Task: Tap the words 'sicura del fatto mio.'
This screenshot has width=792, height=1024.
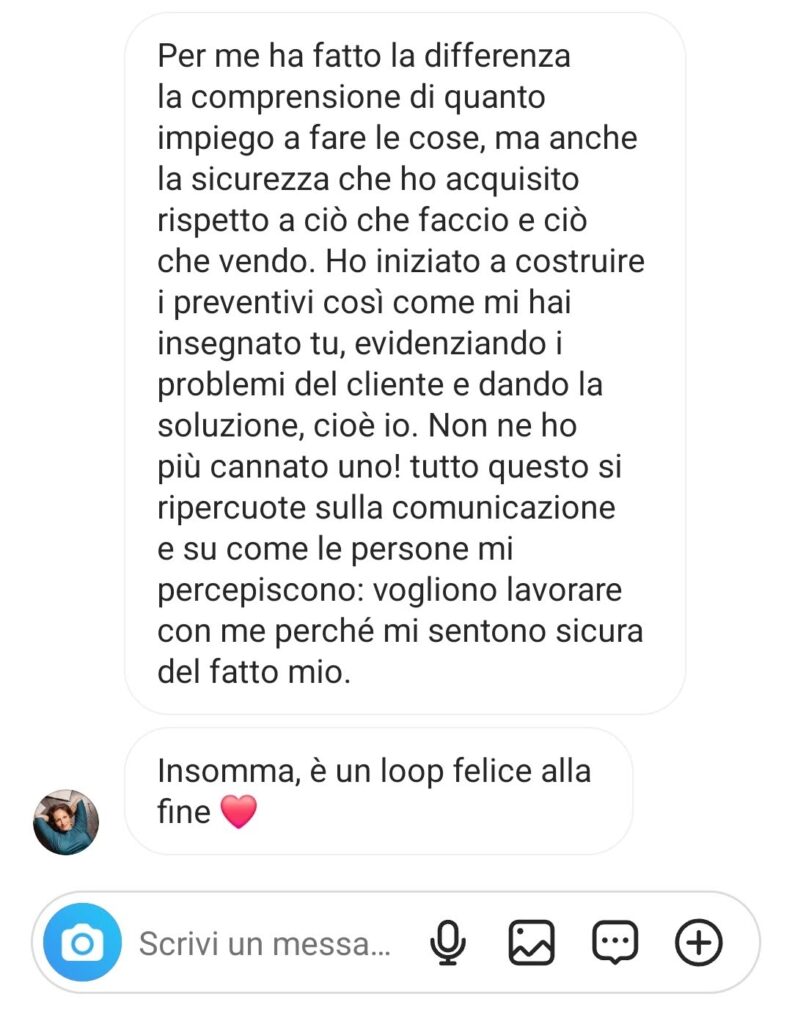Action: 400,651
